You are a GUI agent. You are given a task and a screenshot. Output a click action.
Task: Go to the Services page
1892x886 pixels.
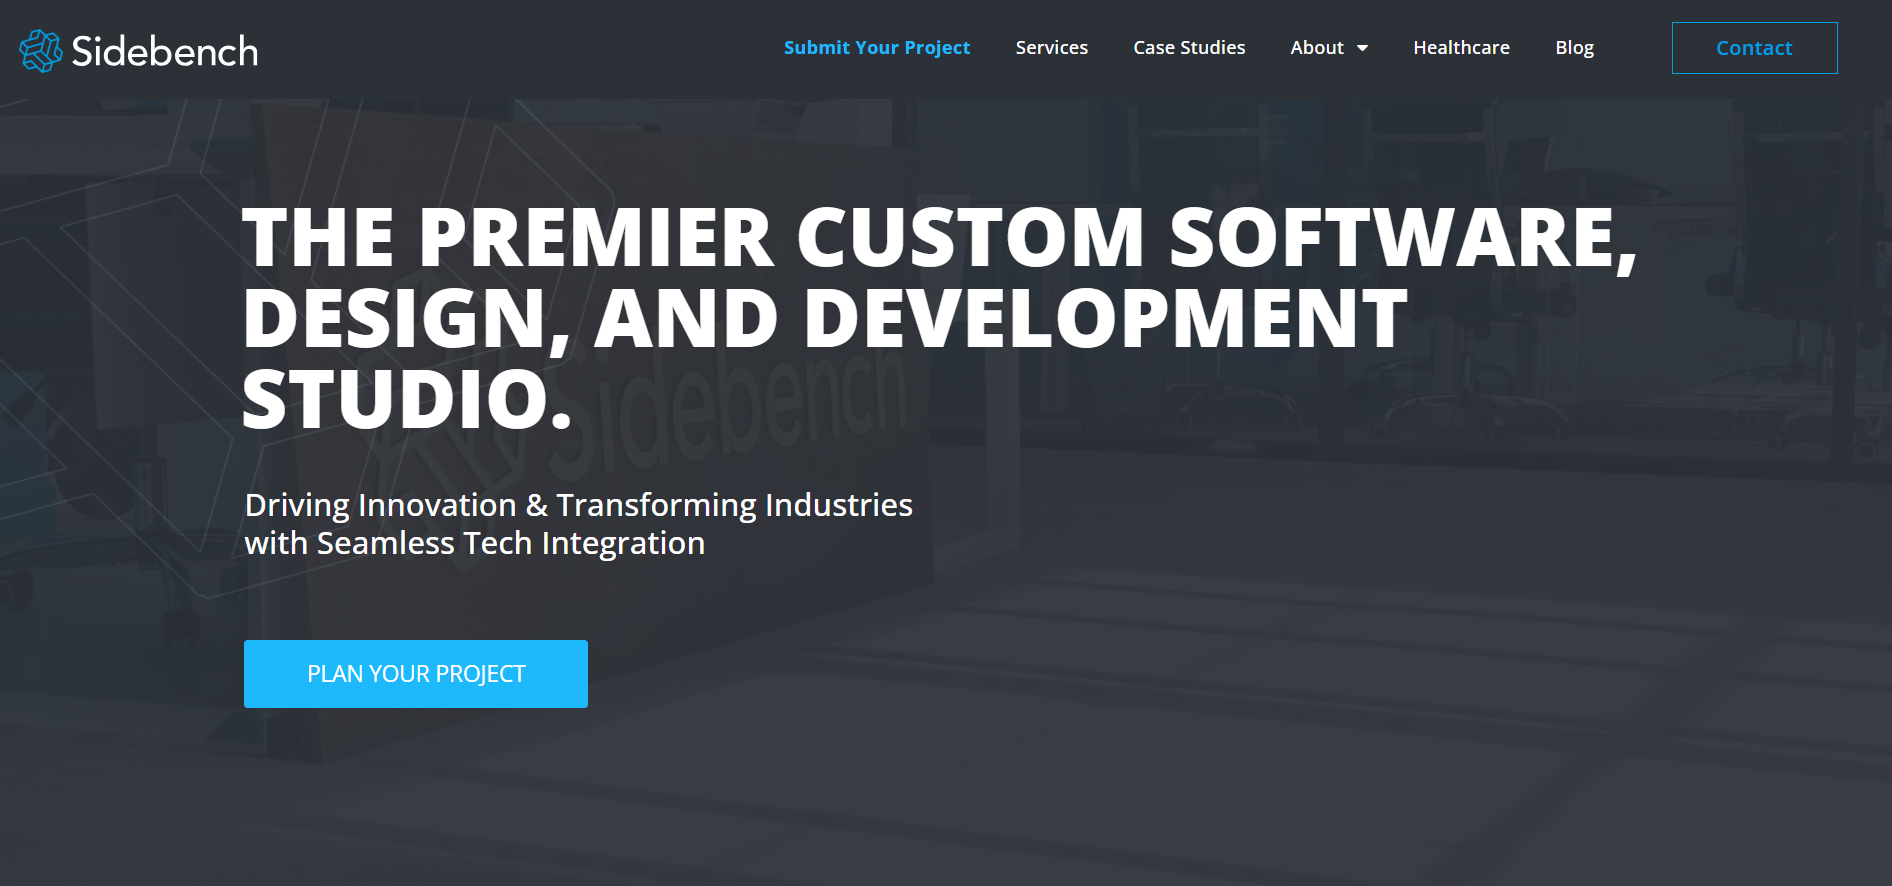pyautogui.click(x=1052, y=48)
